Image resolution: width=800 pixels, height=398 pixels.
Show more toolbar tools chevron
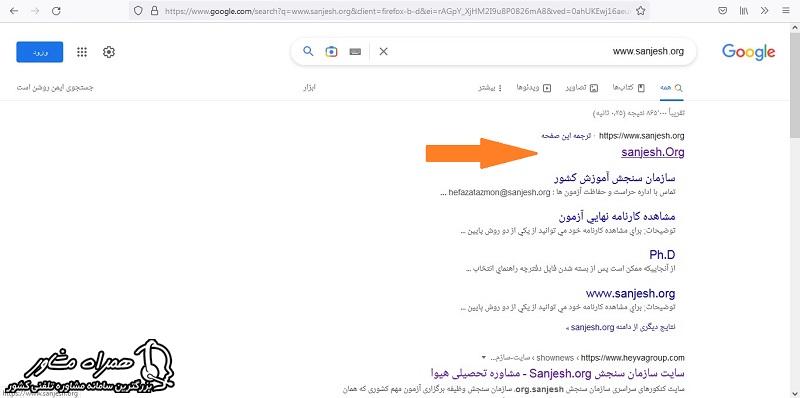(x=764, y=10)
